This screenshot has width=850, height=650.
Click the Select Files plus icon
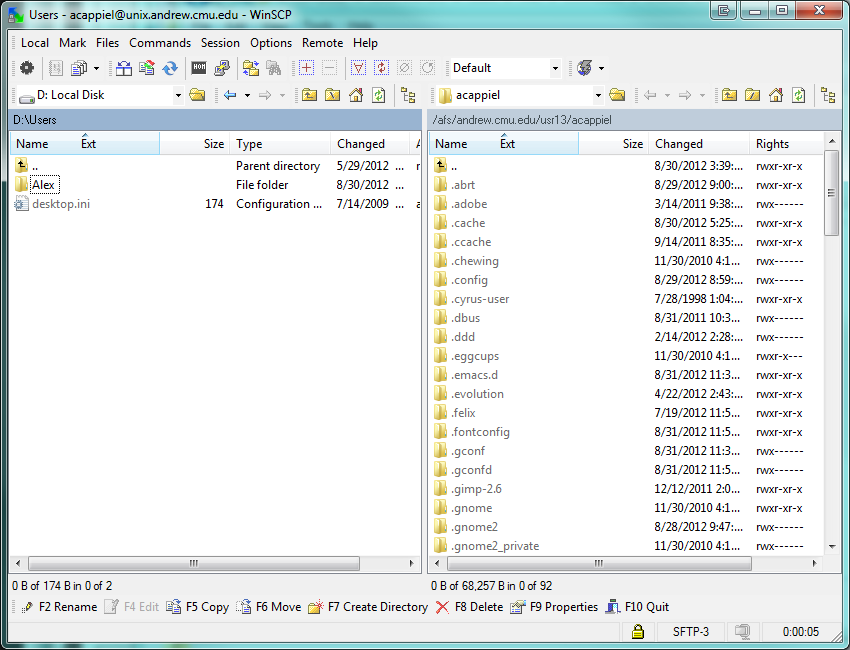(306, 68)
